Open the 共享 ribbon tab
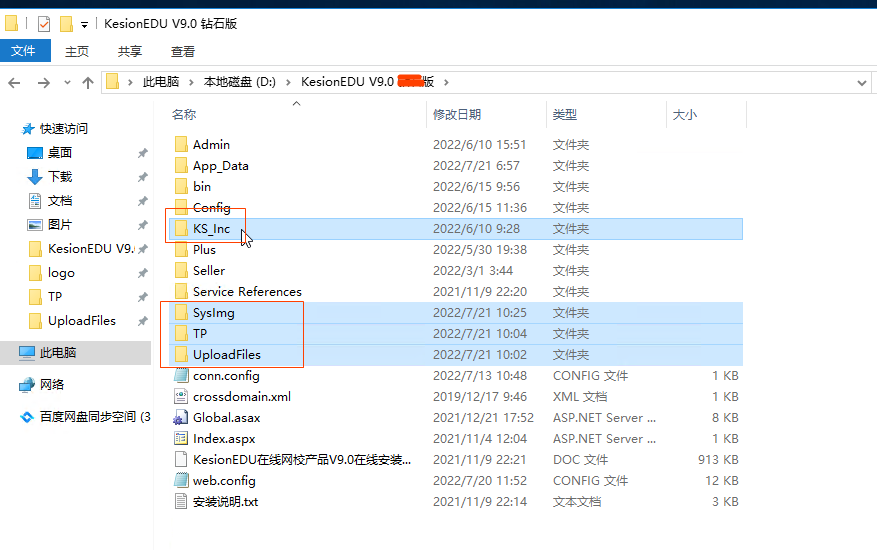Screen dimensions: 877x550 pos(130,51)
